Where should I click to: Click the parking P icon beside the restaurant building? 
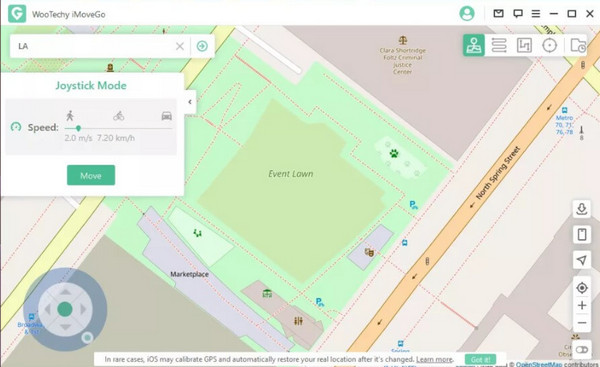pyautogui.click(x=320, y=302)
